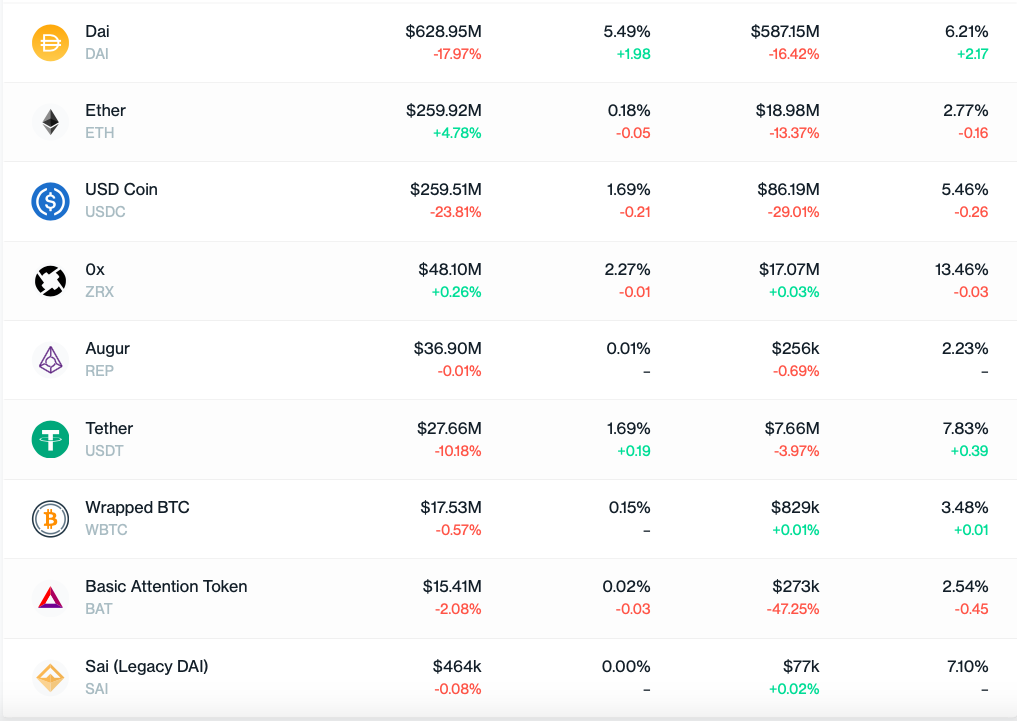
Task: Select the Augur token icon
Action: click(x=51, y=360)
